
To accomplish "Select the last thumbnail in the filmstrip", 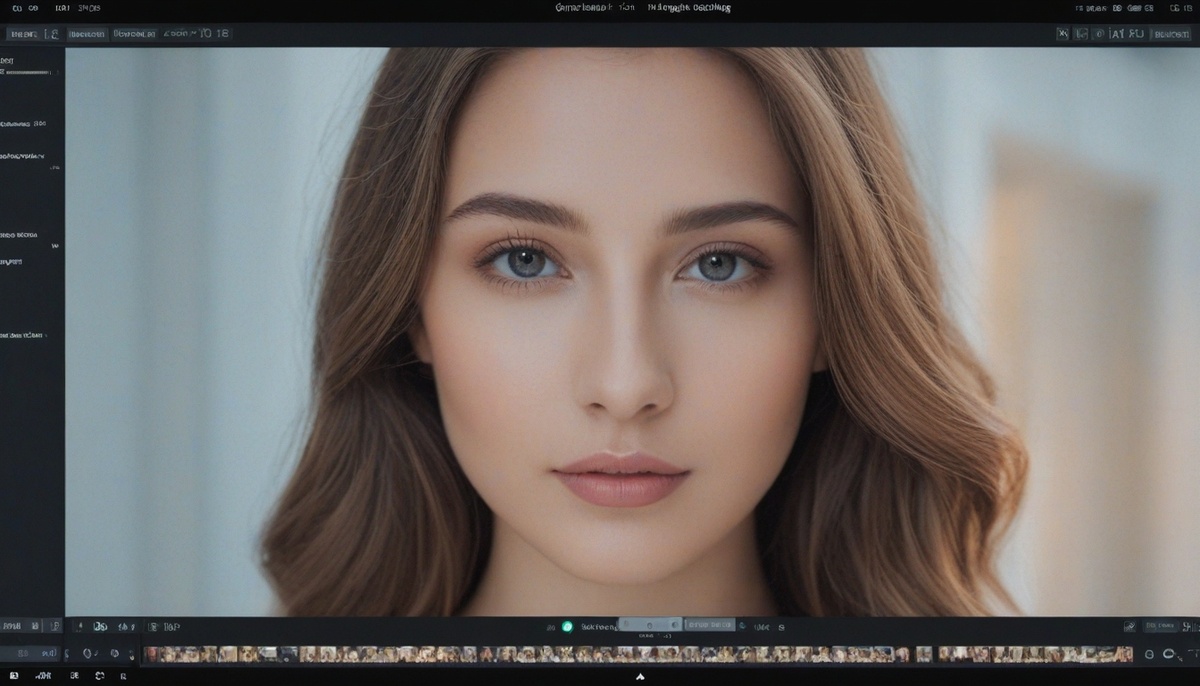I will click(1124, 654).
